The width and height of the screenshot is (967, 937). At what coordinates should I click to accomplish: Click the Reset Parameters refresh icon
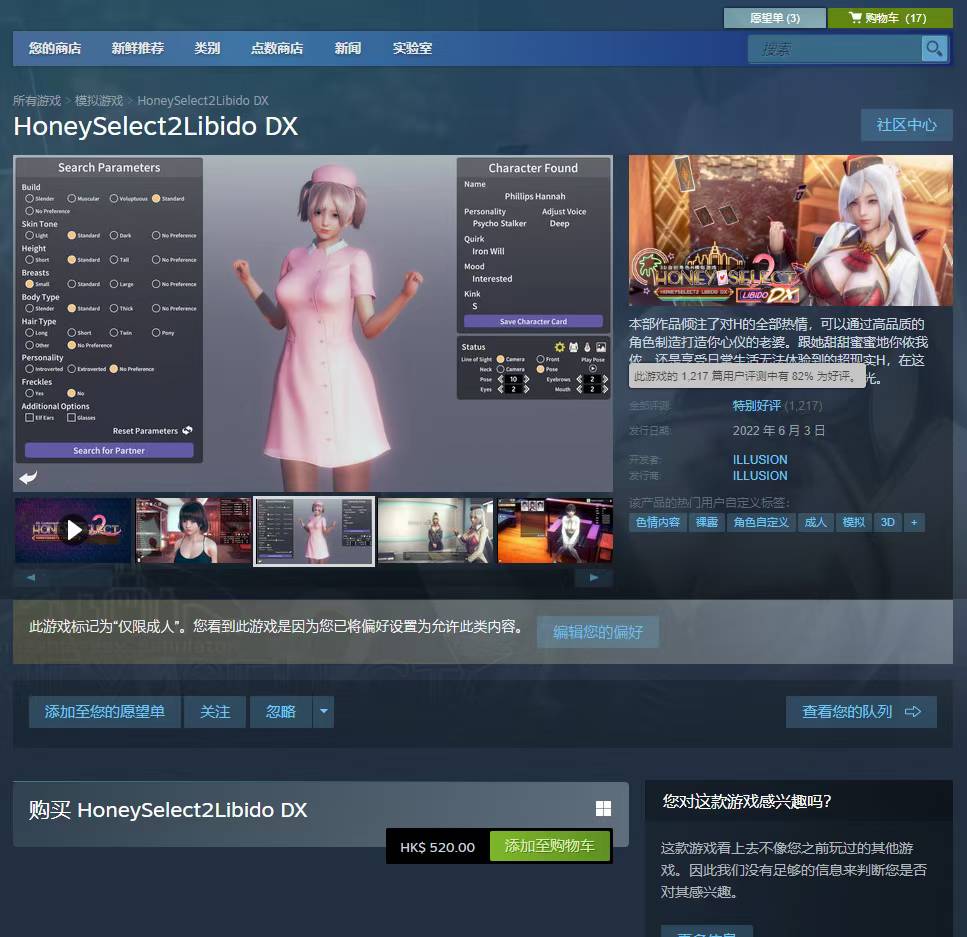pos(187,430)
